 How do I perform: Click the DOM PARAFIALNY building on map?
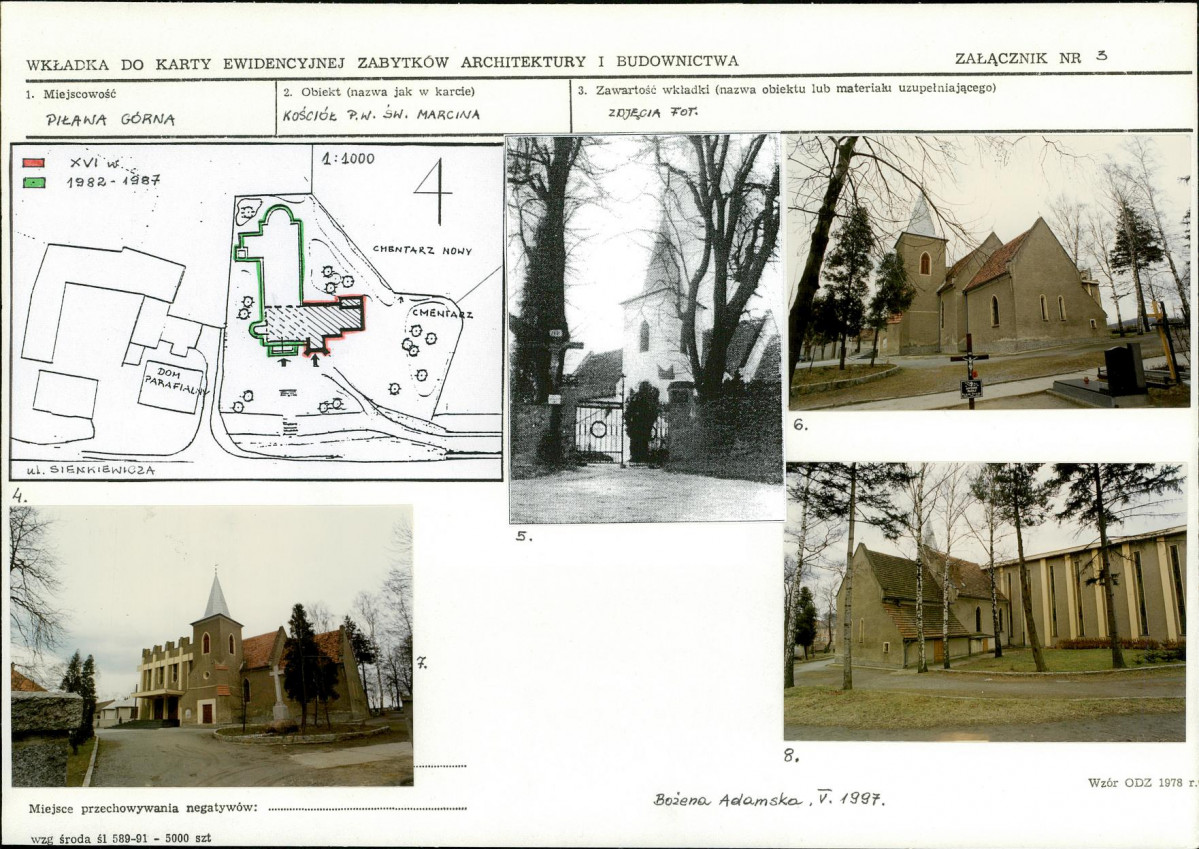pos(172,385)
